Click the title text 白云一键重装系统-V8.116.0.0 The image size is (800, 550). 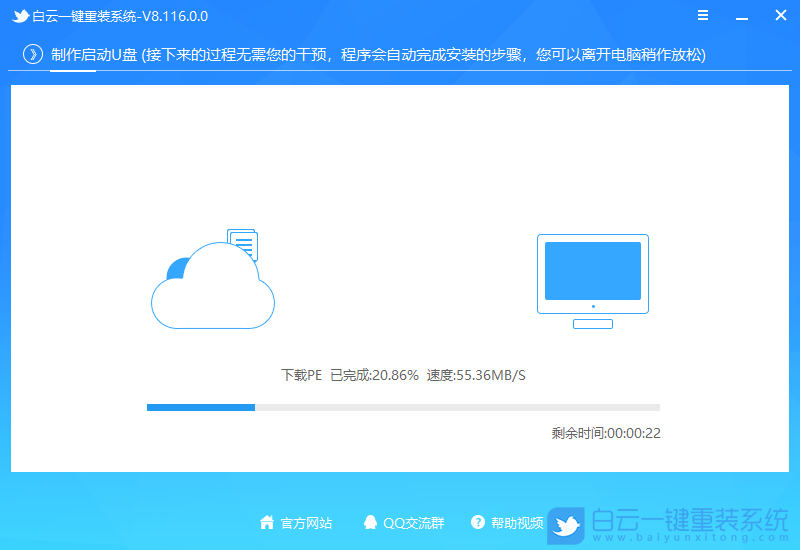click(x=120, y=16)
